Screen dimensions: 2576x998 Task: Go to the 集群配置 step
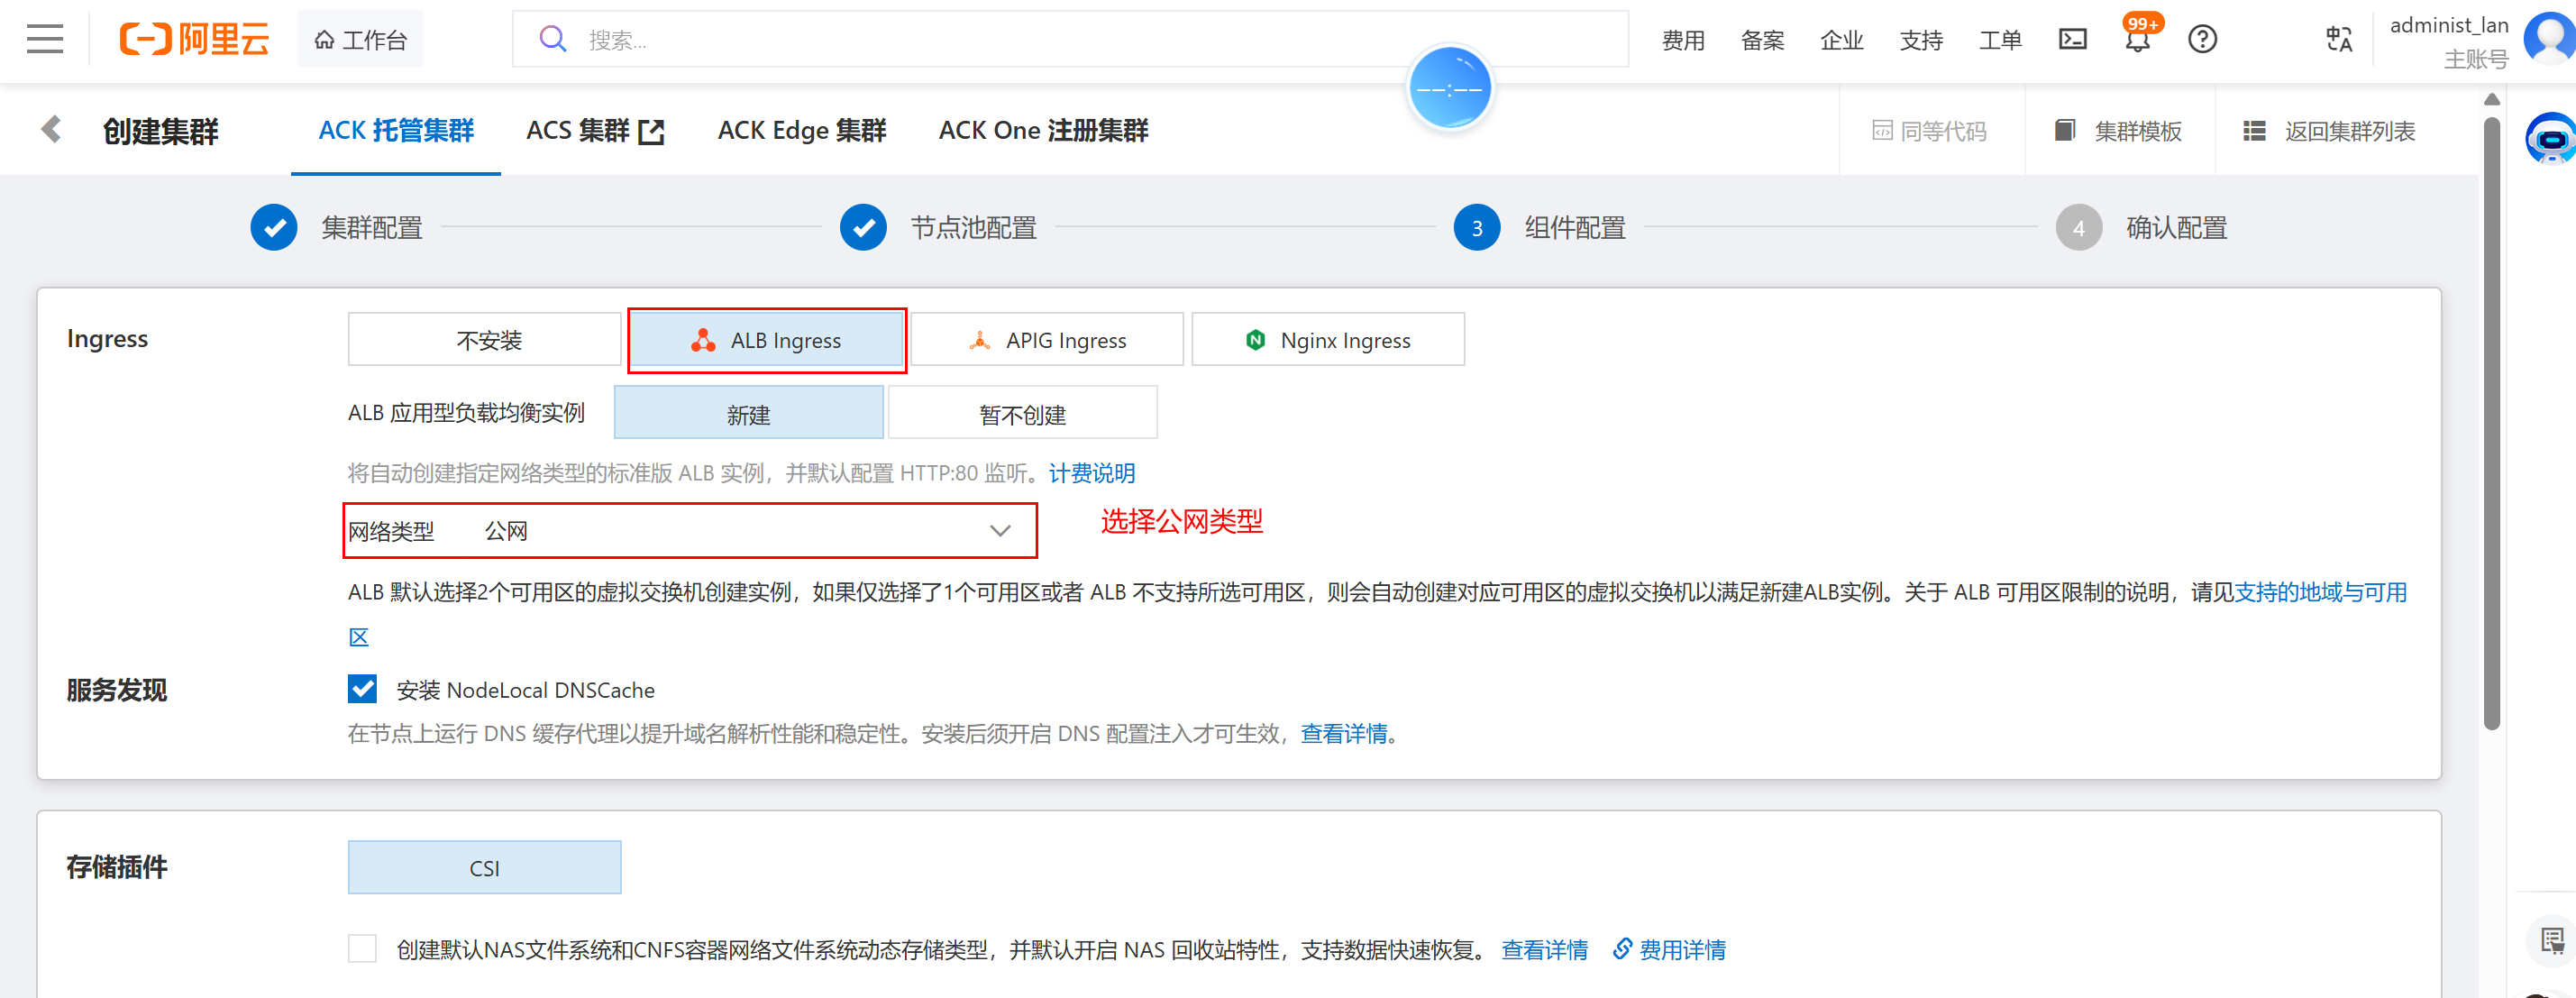336,228
